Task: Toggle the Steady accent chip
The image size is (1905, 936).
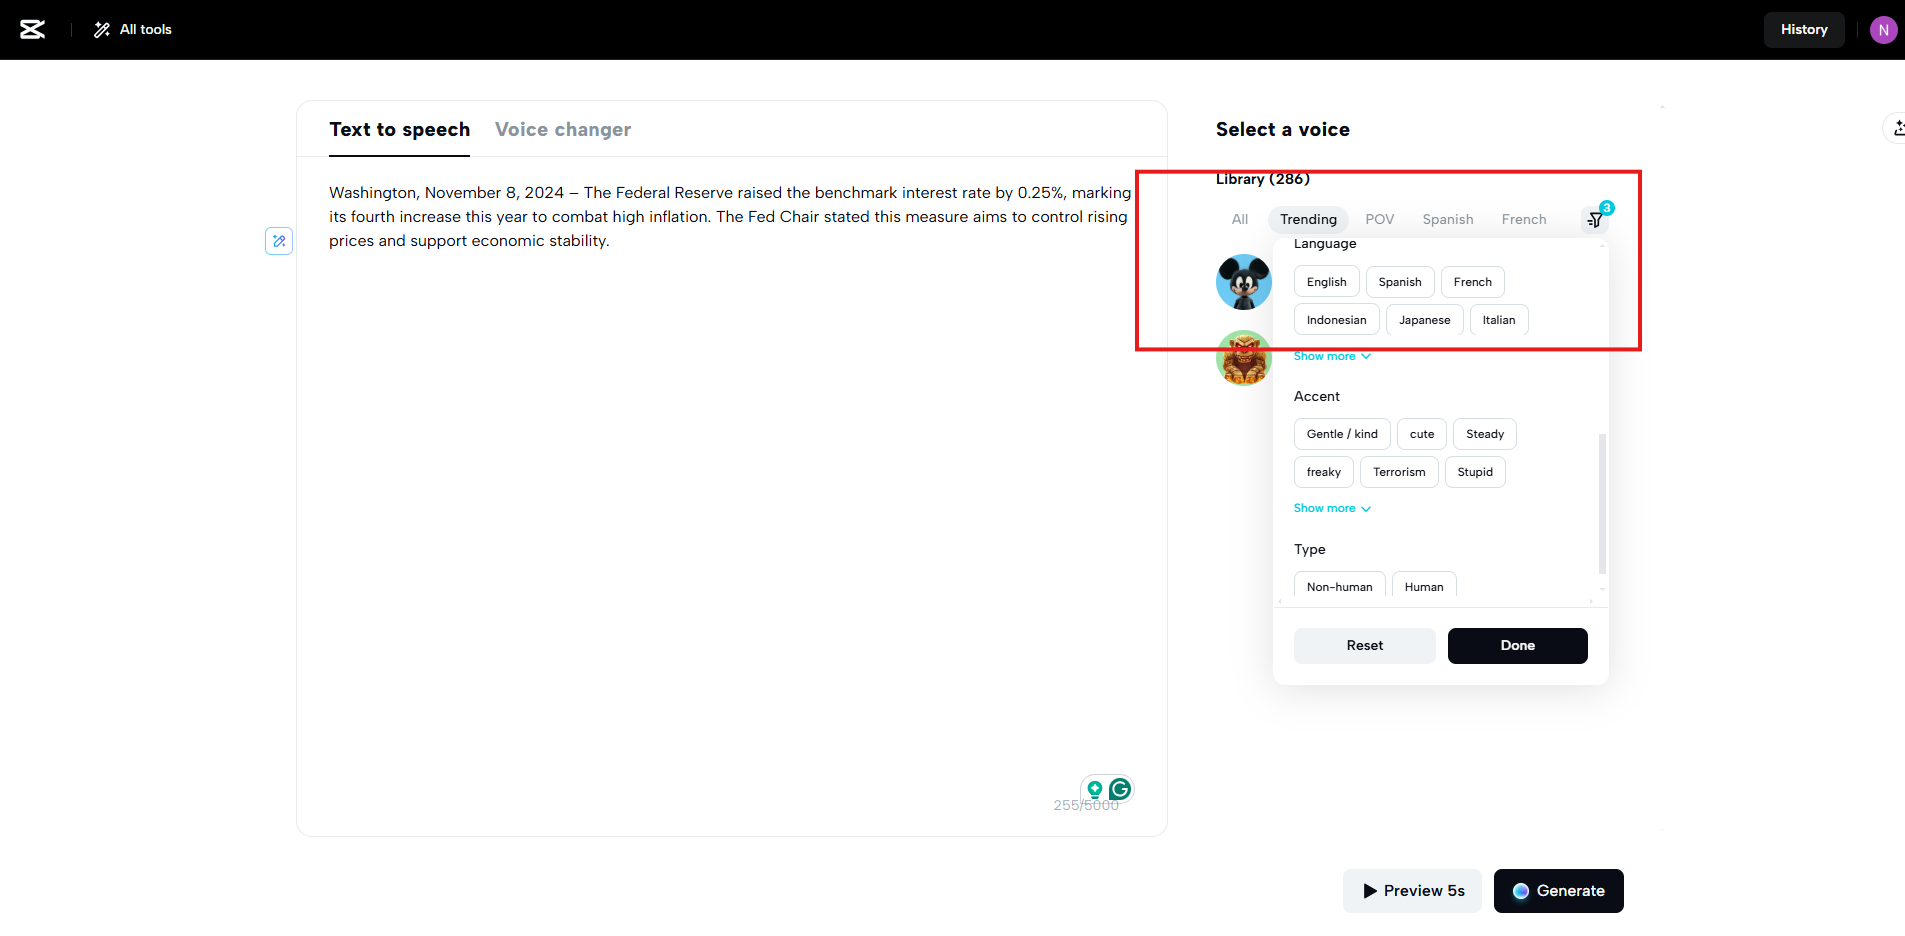Action: 1485,434
